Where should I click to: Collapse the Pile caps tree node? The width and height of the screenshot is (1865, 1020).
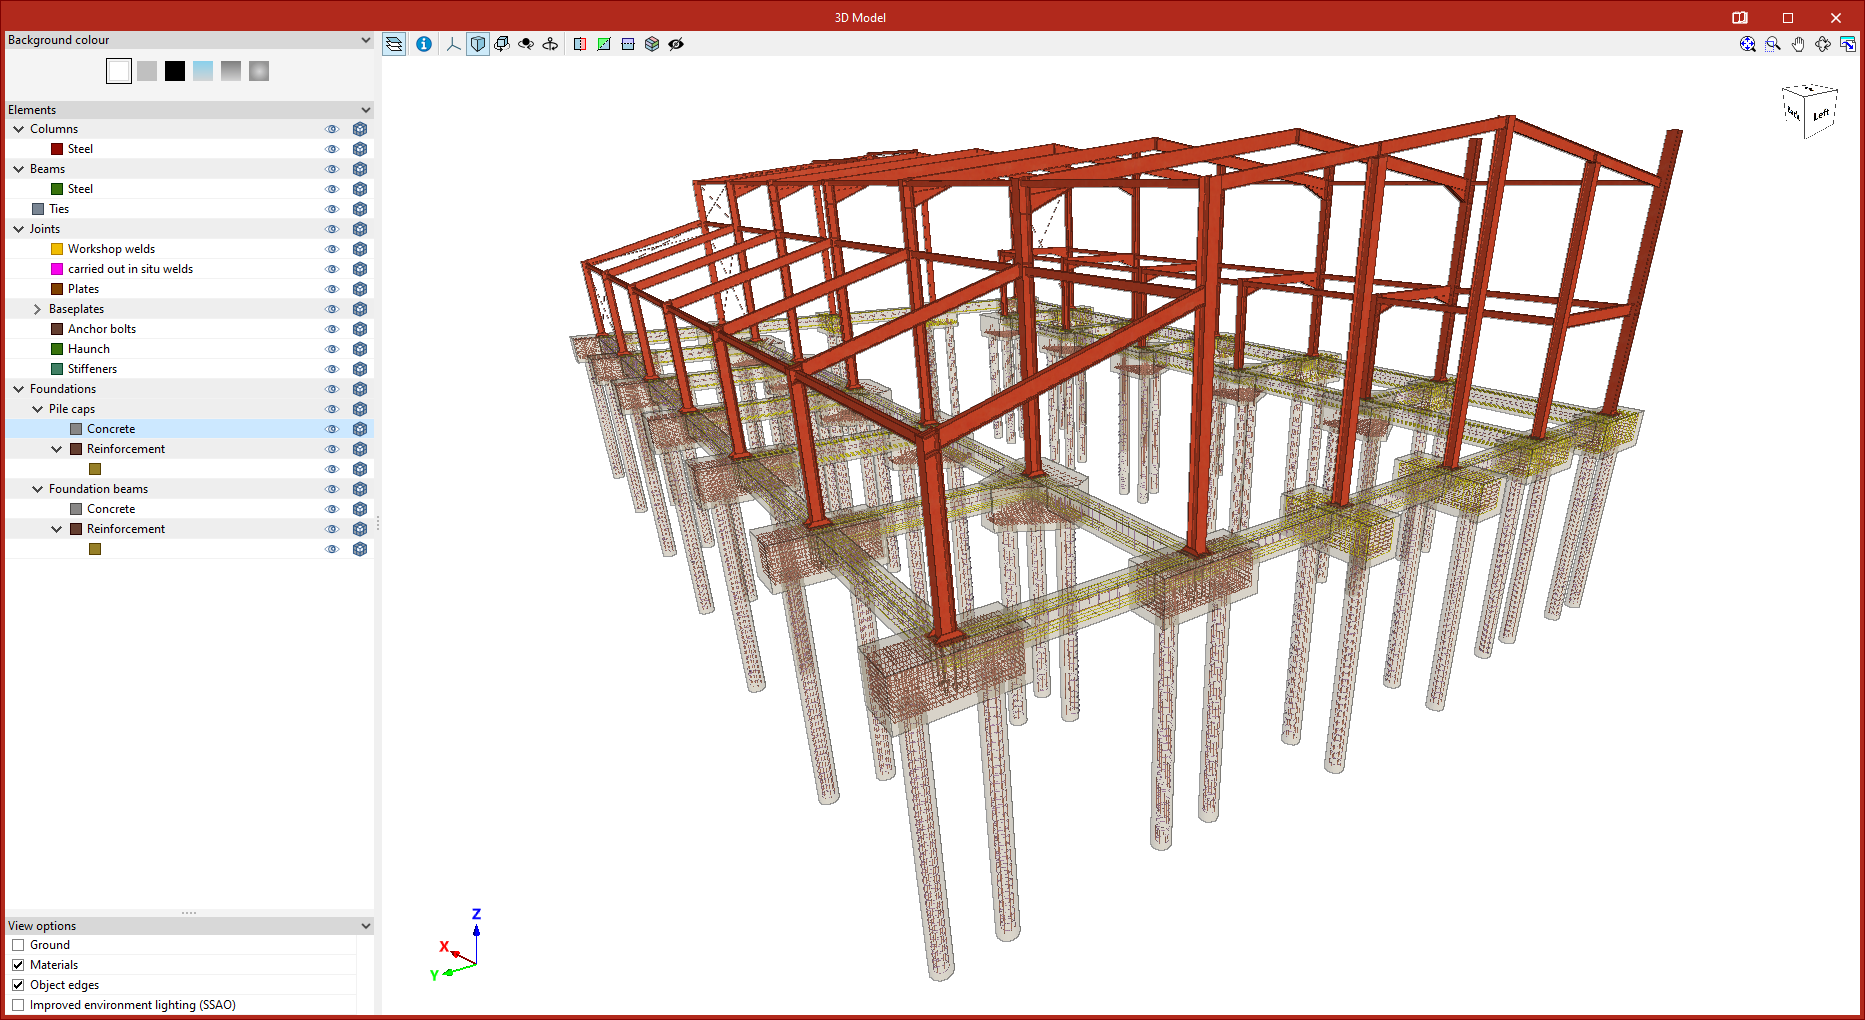(x=37, y=409)
